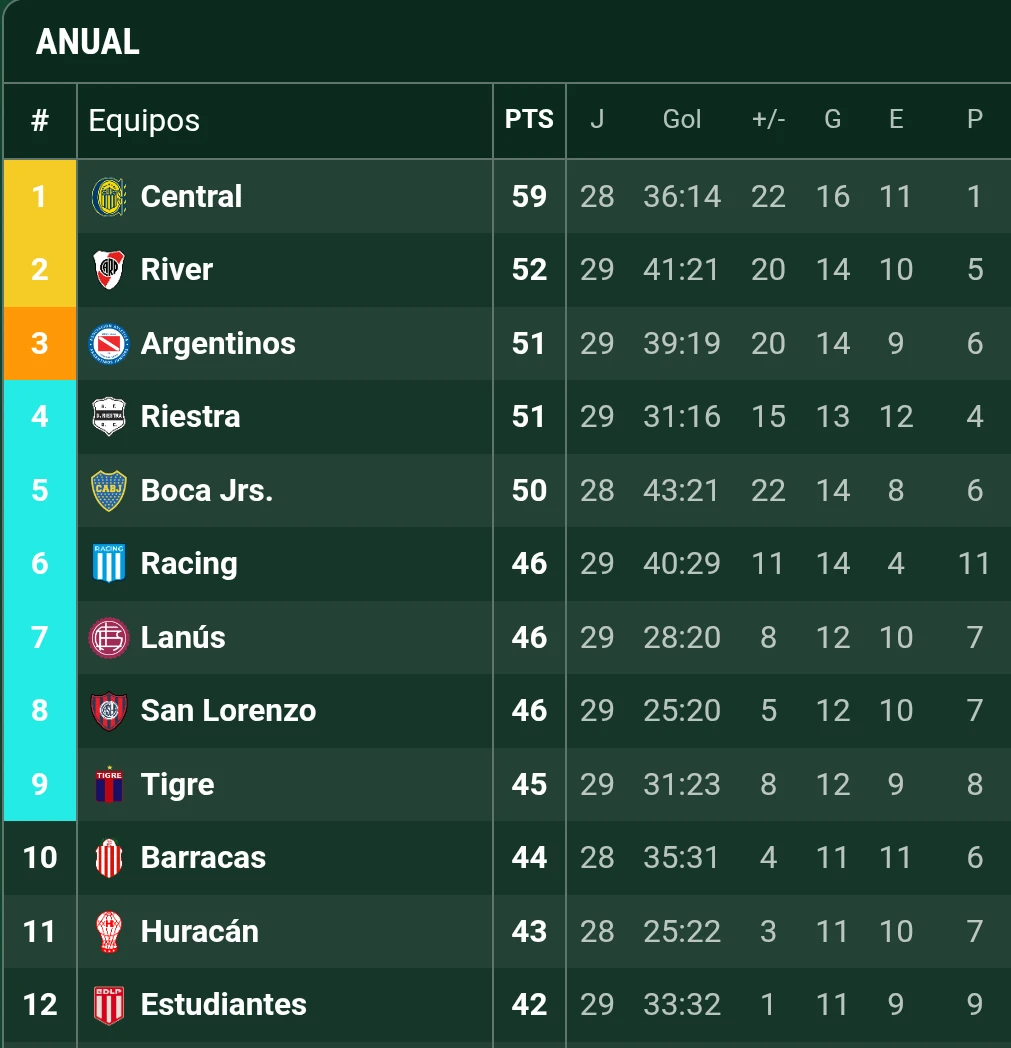Click the Gol column header

(682, 120)
